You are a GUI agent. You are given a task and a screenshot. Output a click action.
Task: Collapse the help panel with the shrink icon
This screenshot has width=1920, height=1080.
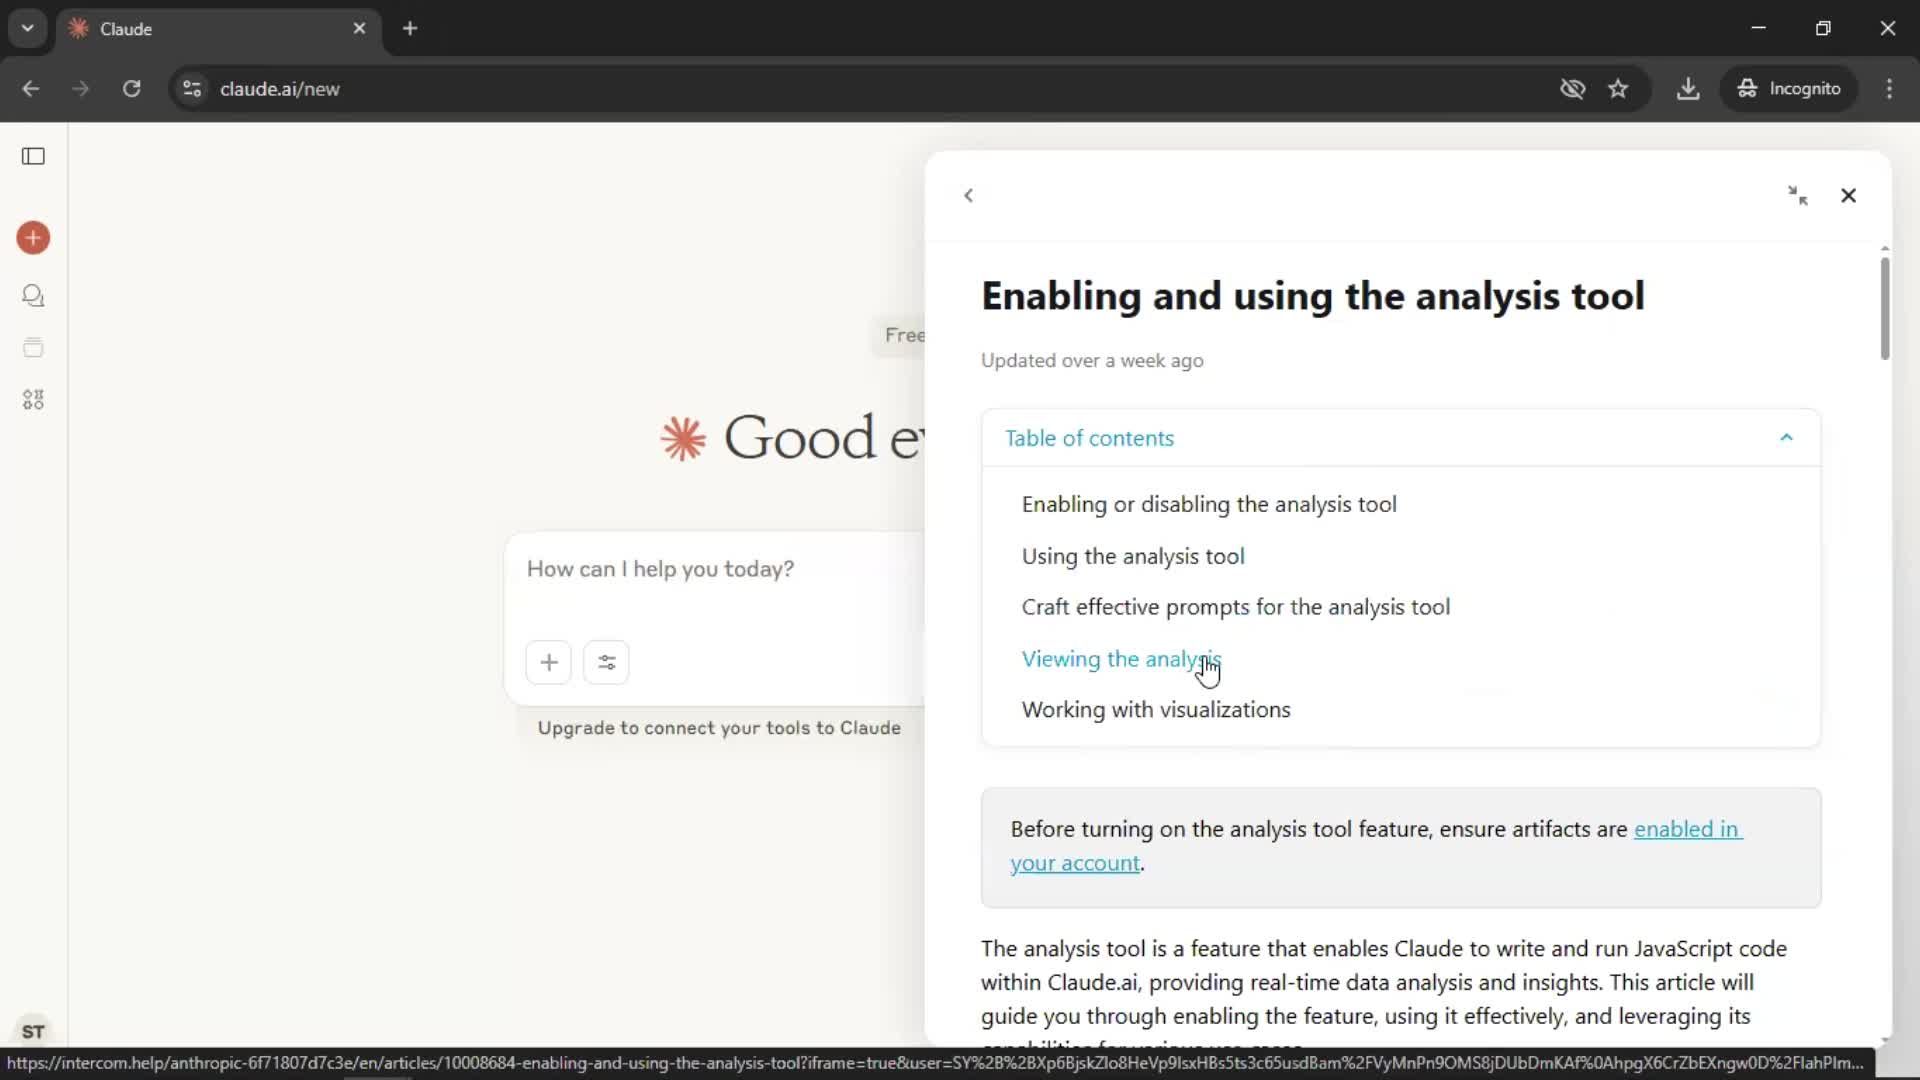[1797, 195]
